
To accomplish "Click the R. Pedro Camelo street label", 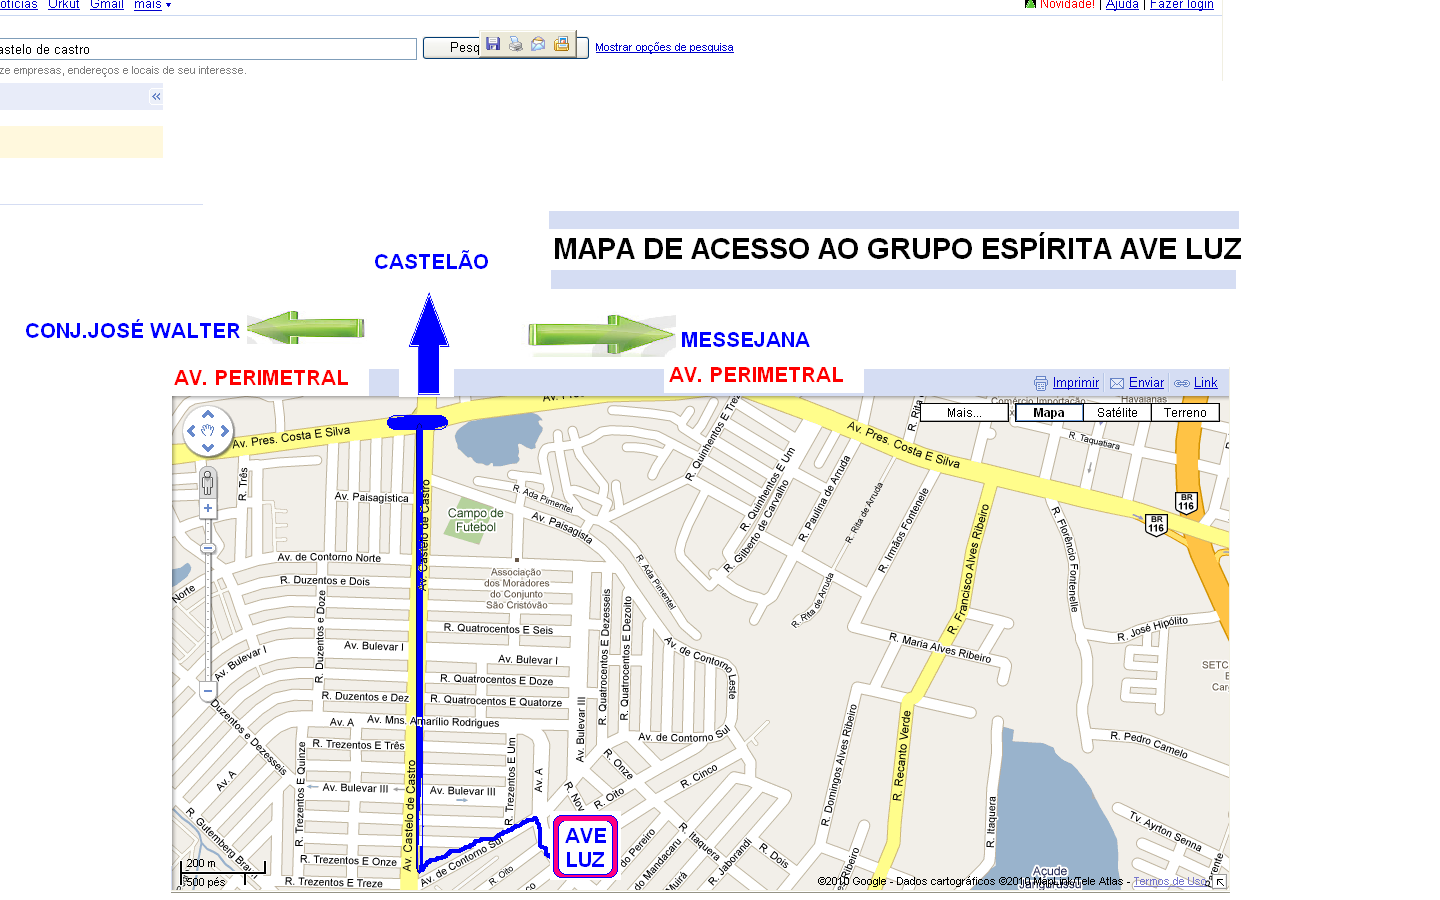I will pyautogui.click(x=1149, y=745).
